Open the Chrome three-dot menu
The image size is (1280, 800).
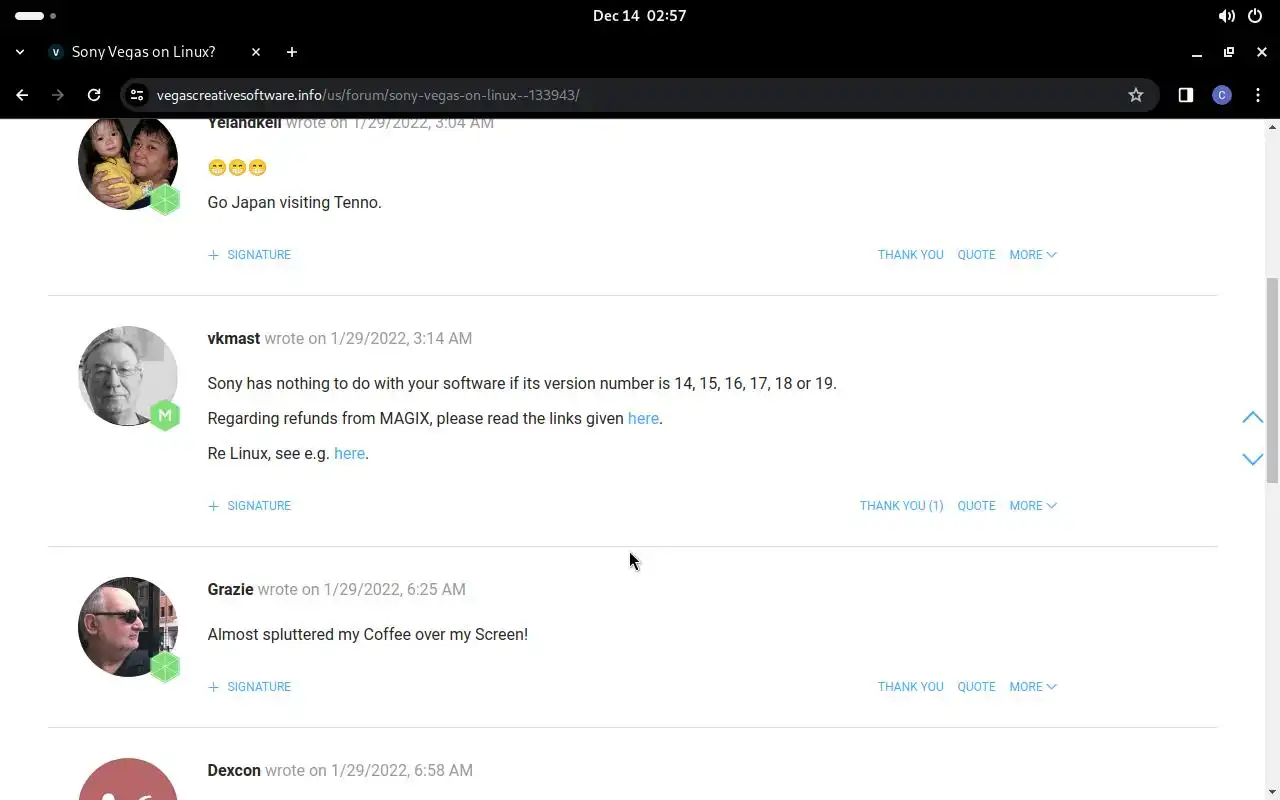(1258, 95)
